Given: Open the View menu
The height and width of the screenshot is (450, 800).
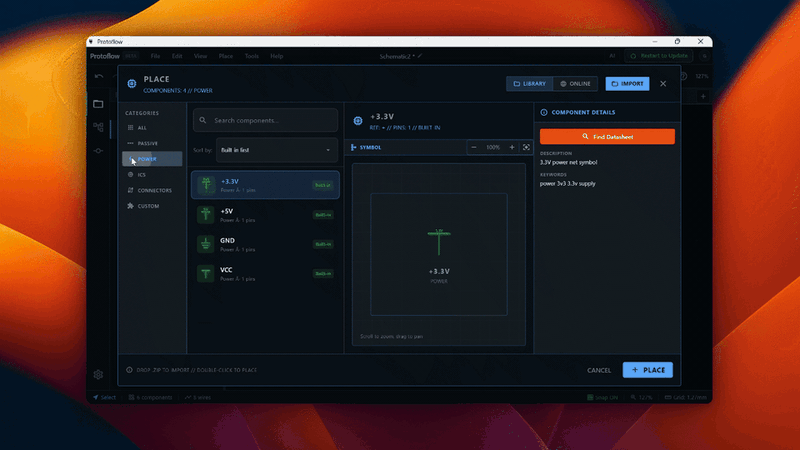Looking at the screenshot, I should (200, 56).
